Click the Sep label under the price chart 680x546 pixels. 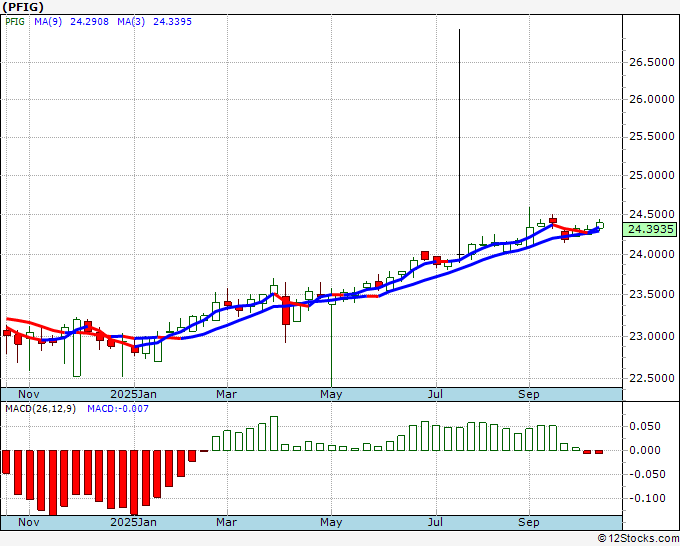point(529,394)
